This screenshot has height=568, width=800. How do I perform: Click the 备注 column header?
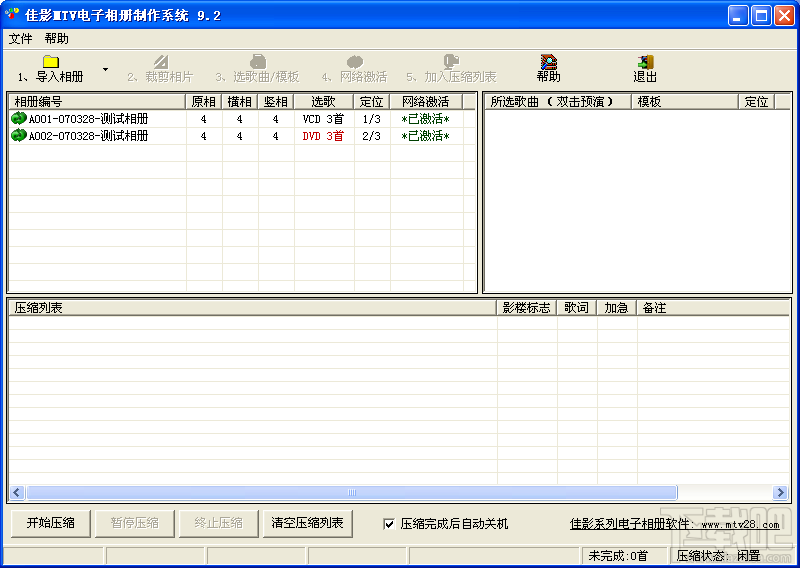click(713, 308)
